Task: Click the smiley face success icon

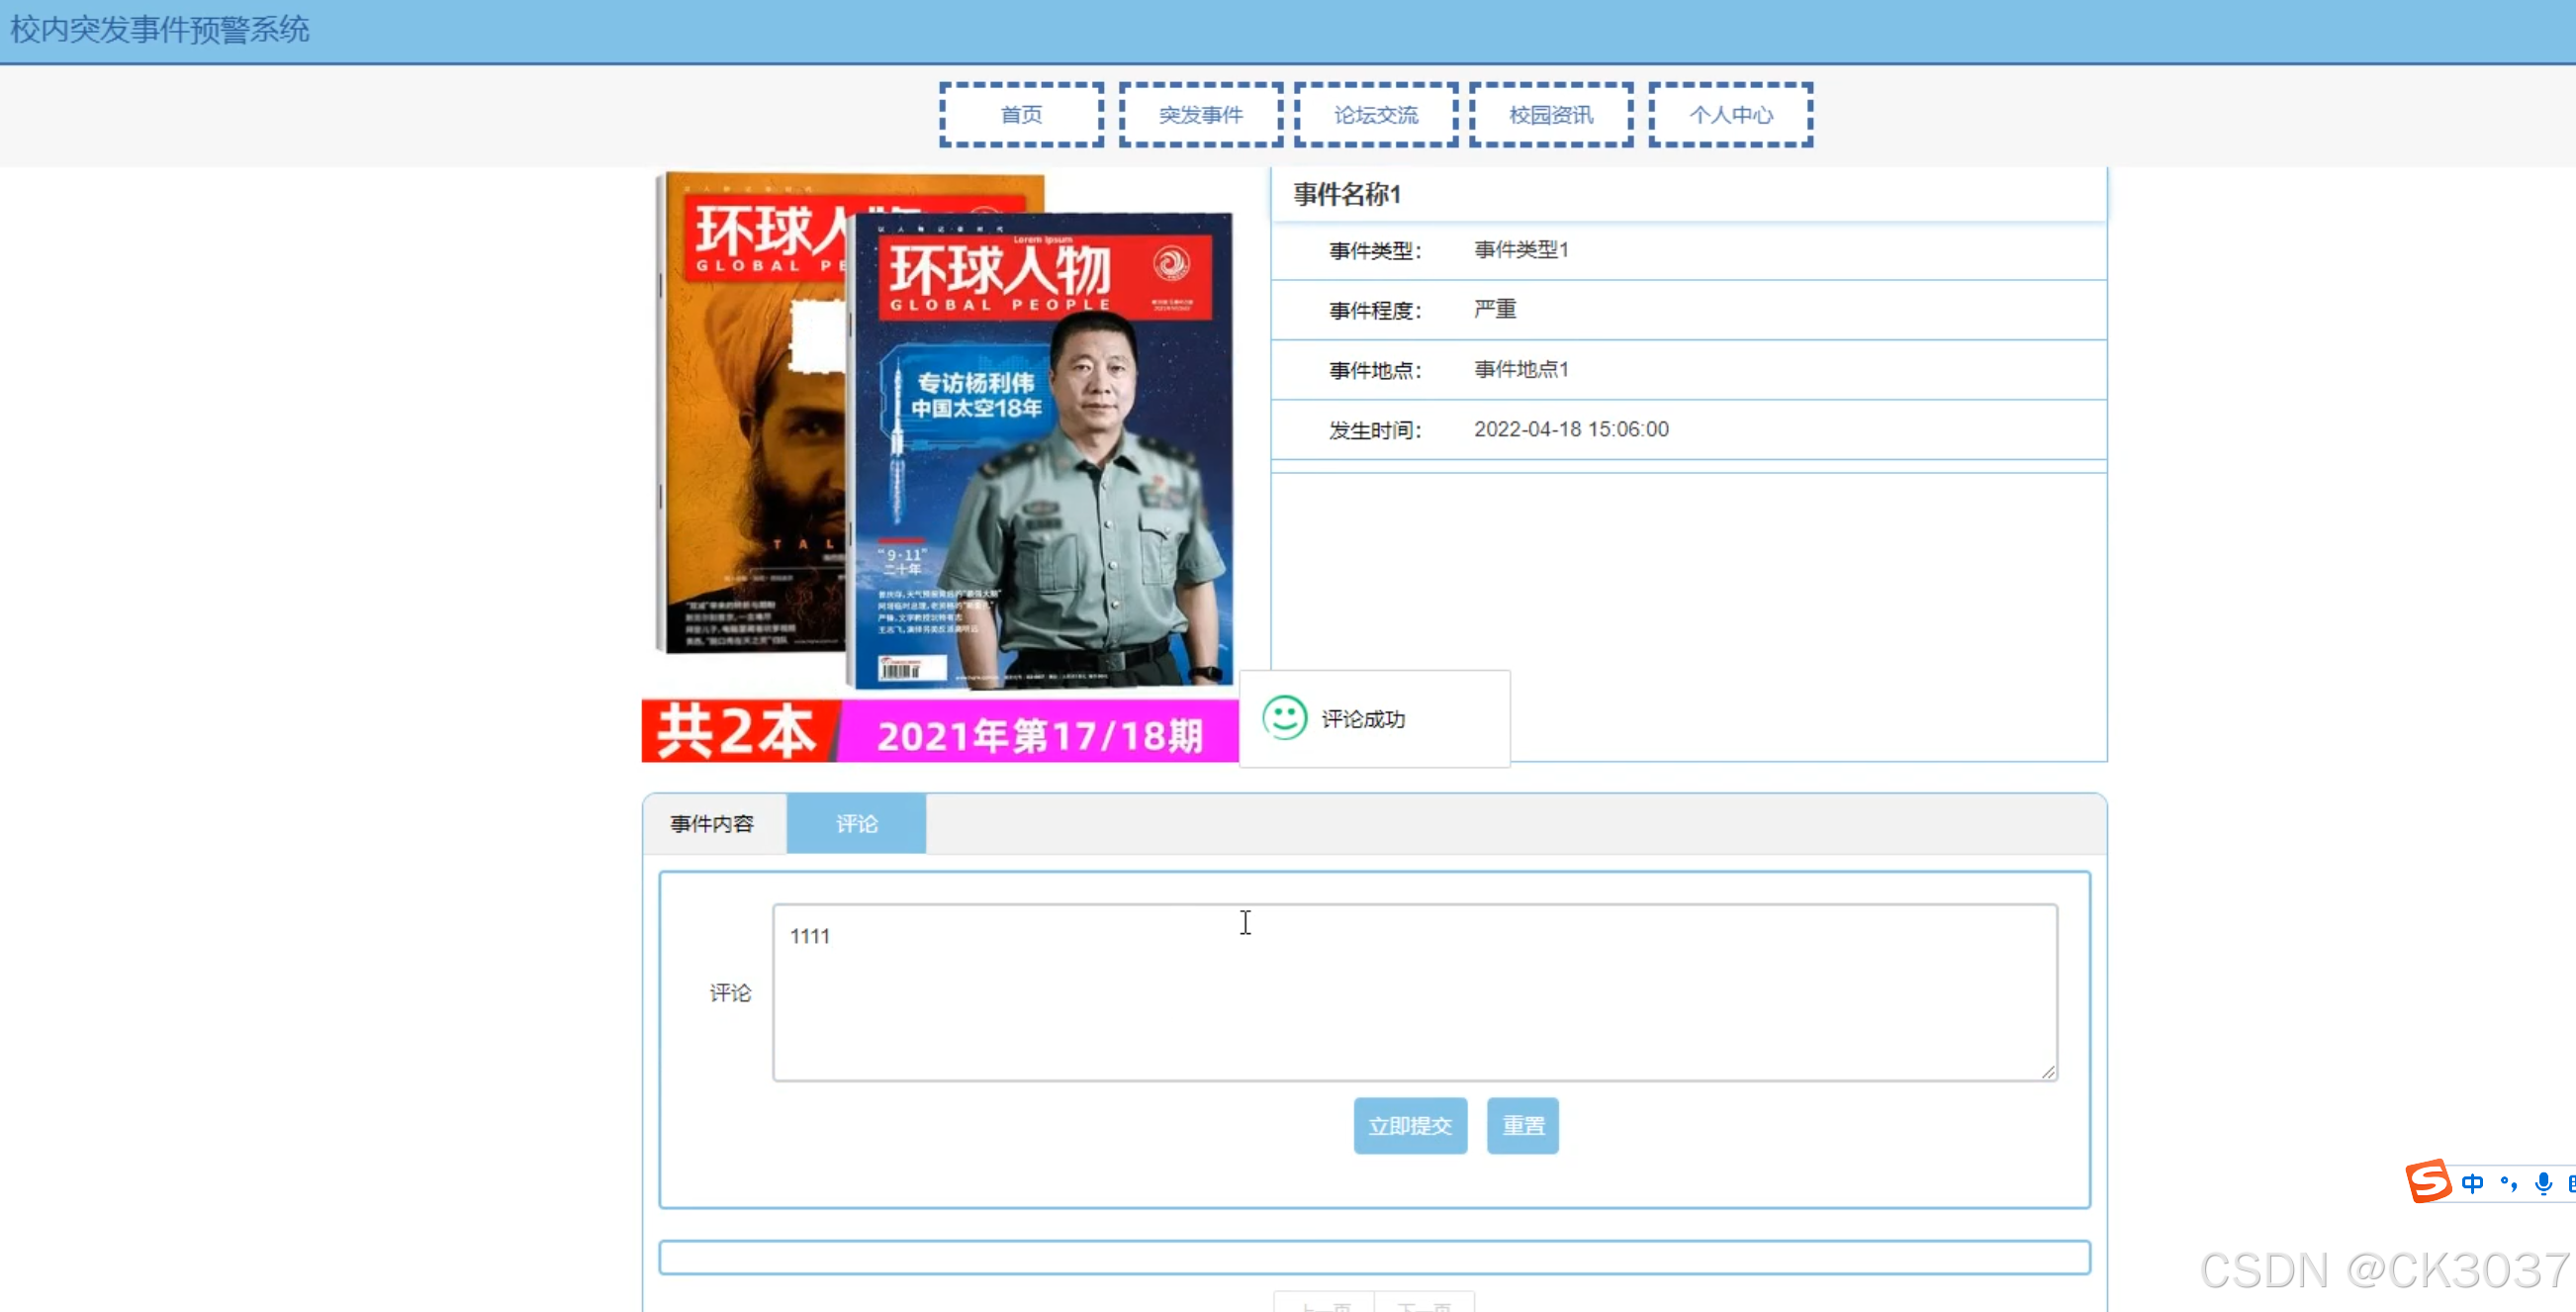Action: pos(1284,718)
